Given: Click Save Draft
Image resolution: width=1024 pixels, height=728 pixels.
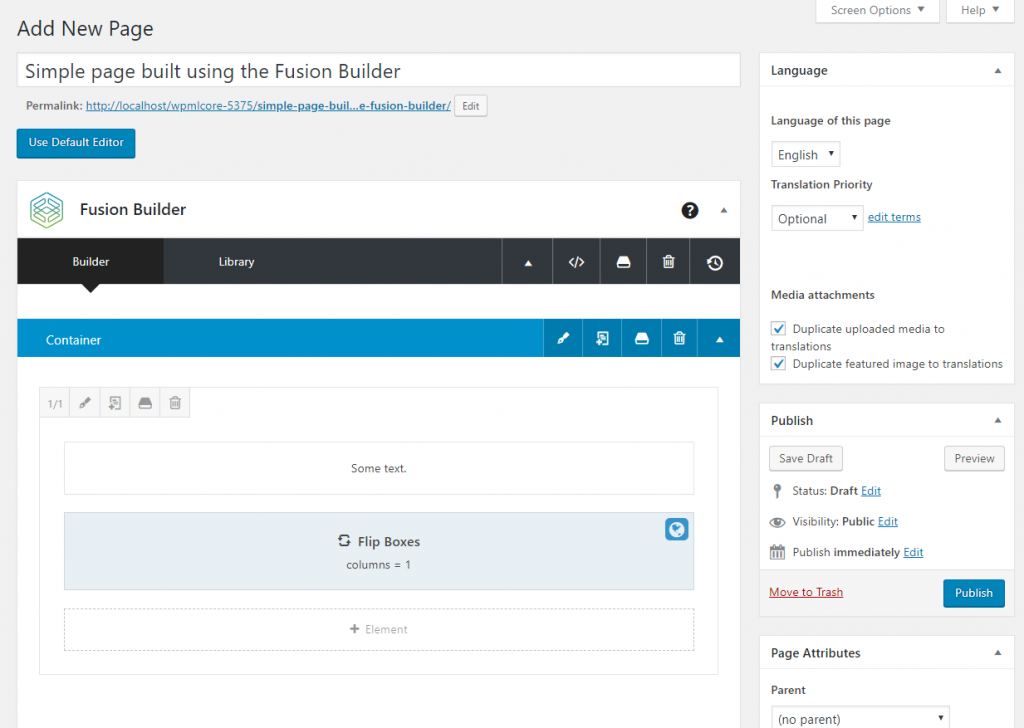Looking at the screenshot, I should 806,458.
